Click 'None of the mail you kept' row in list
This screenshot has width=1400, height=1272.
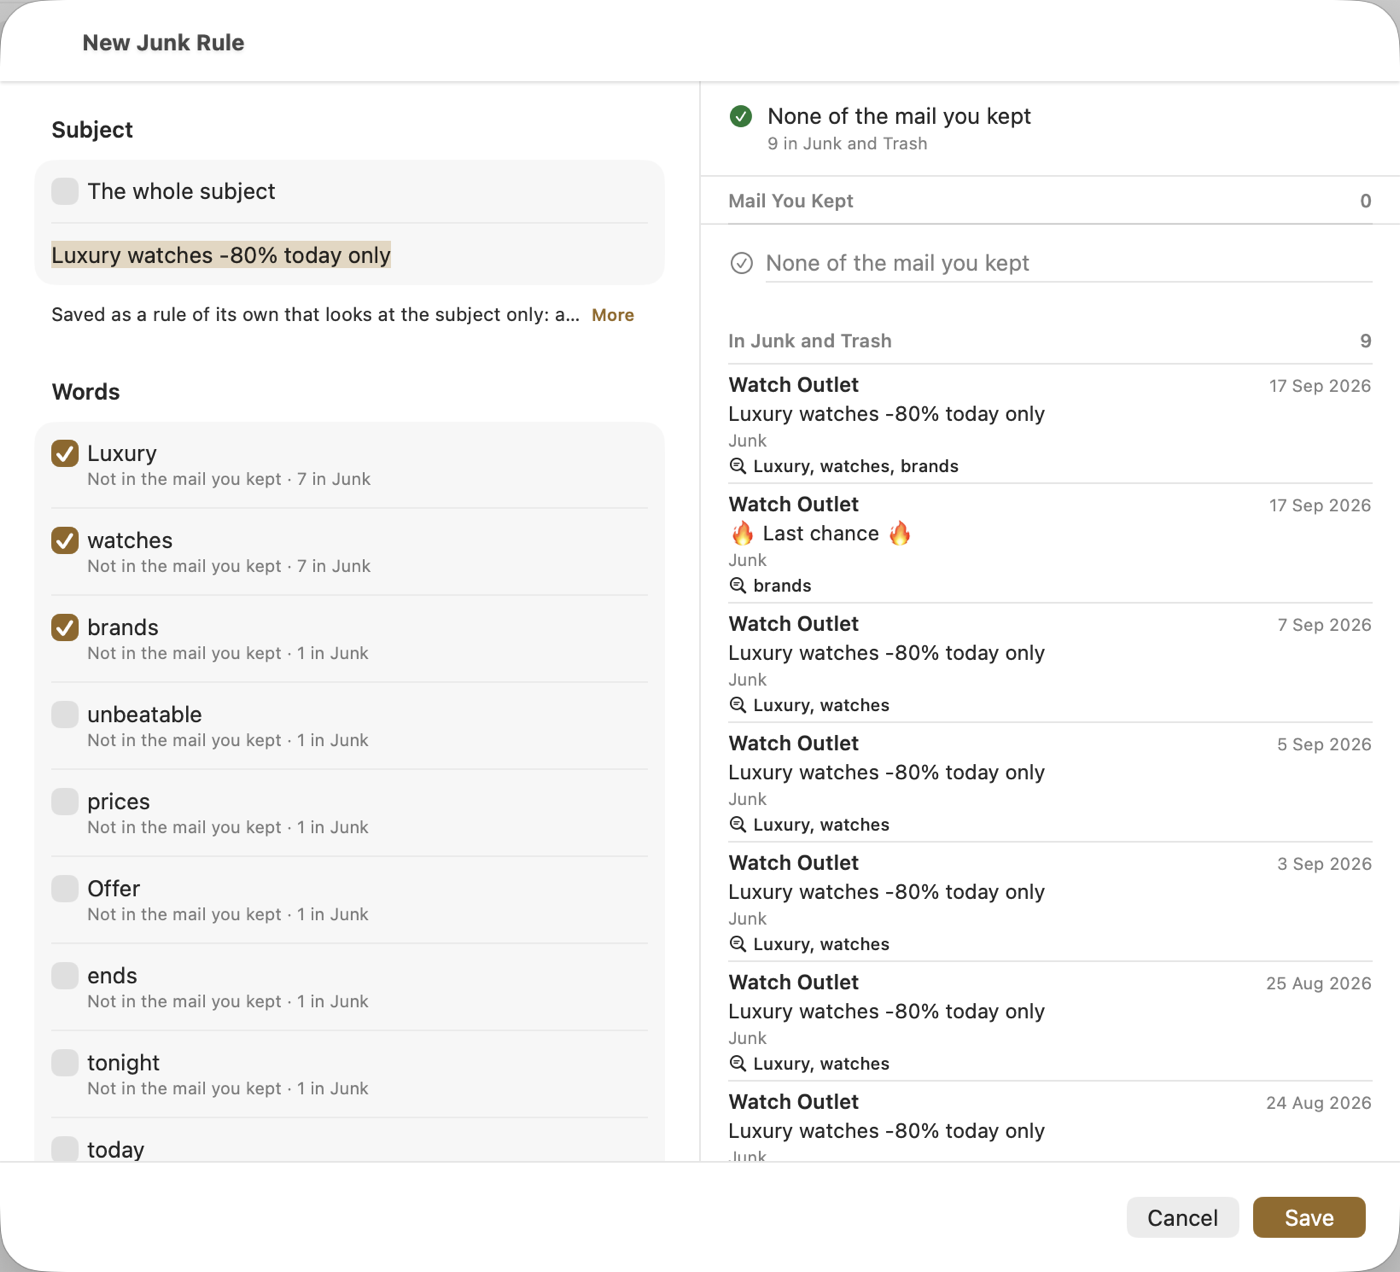click(x=1050, y=263)
